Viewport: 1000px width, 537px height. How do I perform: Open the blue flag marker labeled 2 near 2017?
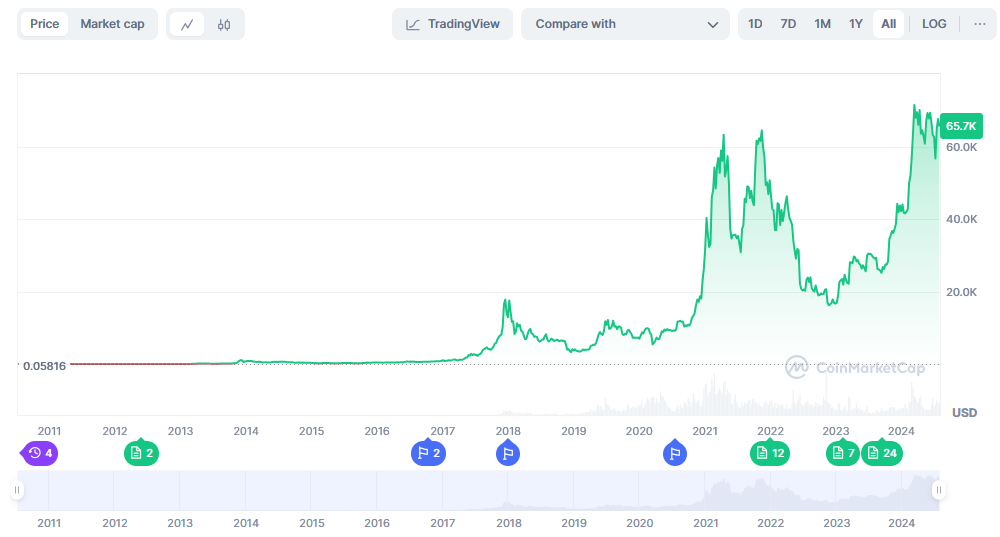click(x=429, y=453)
